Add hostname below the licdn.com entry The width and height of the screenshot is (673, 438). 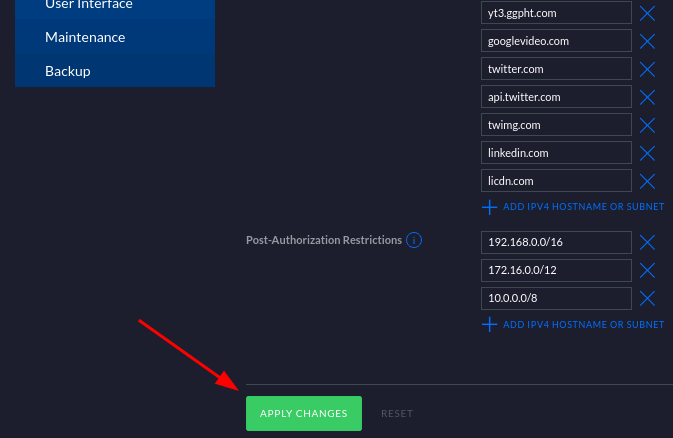[574, 207]
